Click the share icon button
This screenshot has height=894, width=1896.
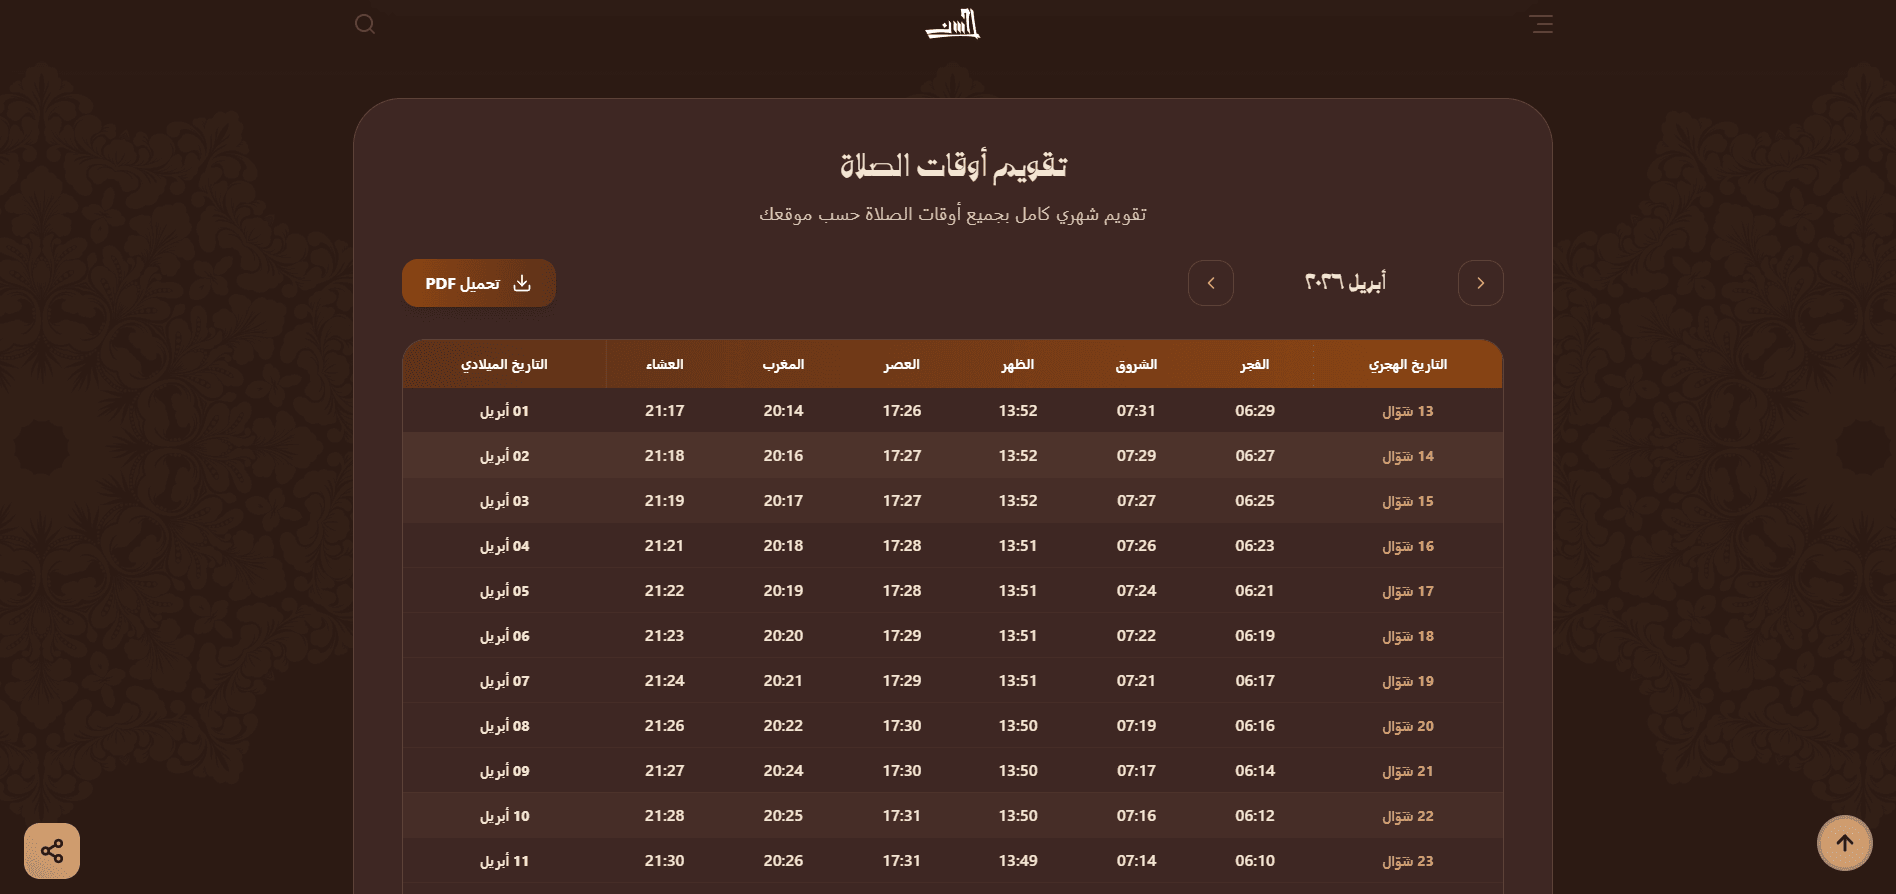[52, 851]
